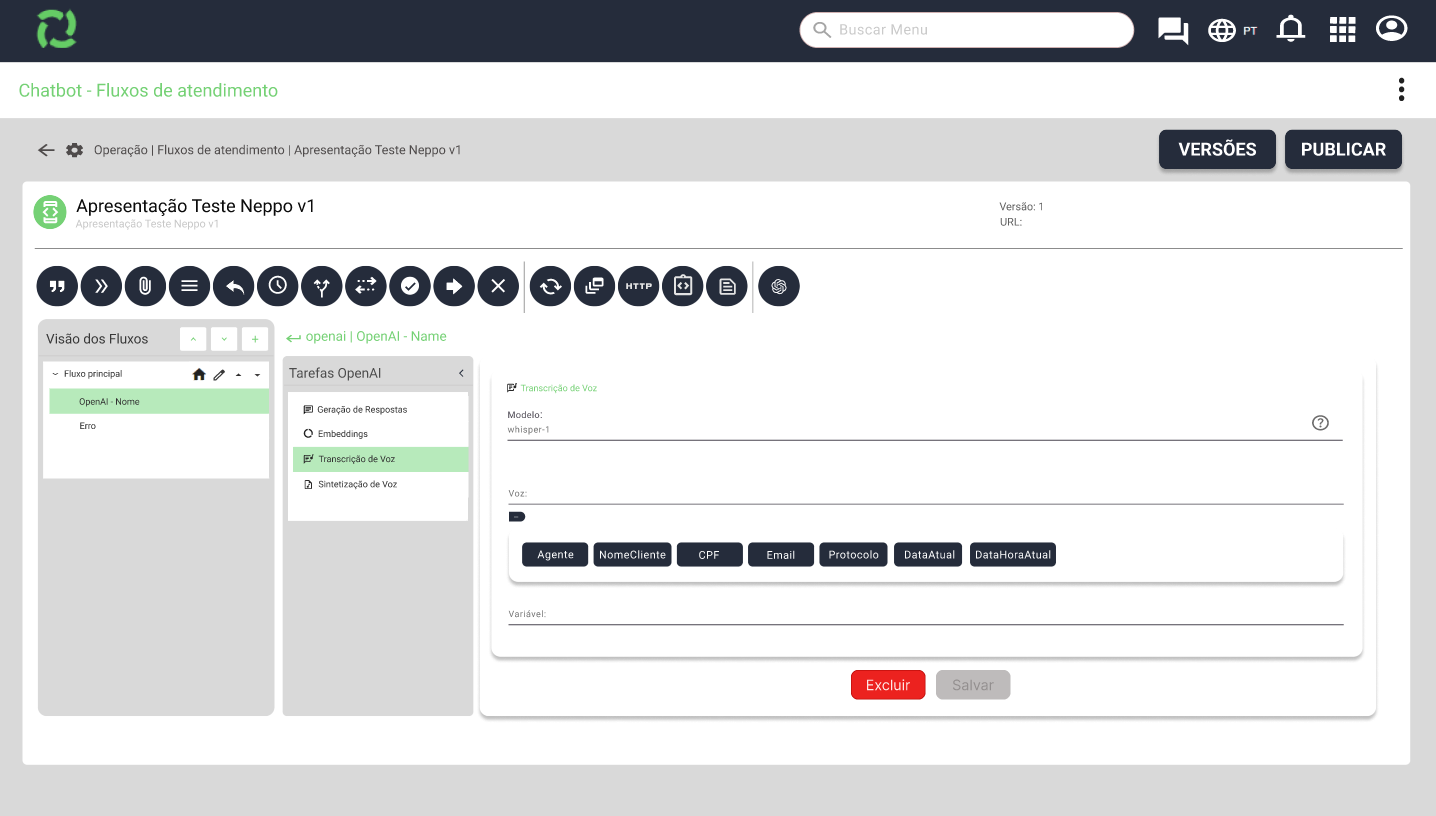The image size is (1436, 816).
Task: Click the up caret on Fluxo principal row
Action: click(x=238, y=375)
